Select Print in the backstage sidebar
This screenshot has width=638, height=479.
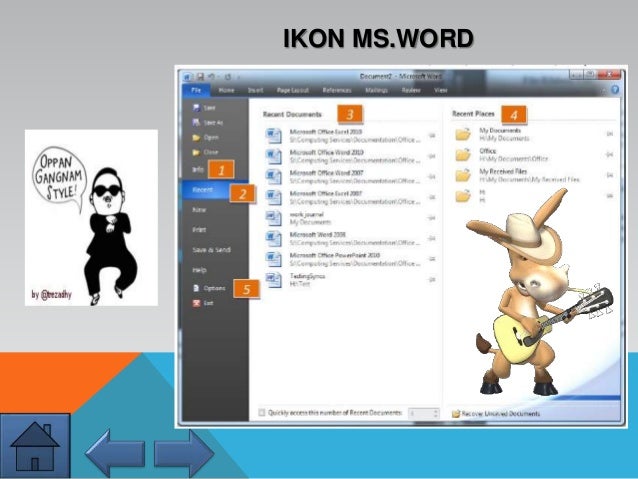[199, 230]
